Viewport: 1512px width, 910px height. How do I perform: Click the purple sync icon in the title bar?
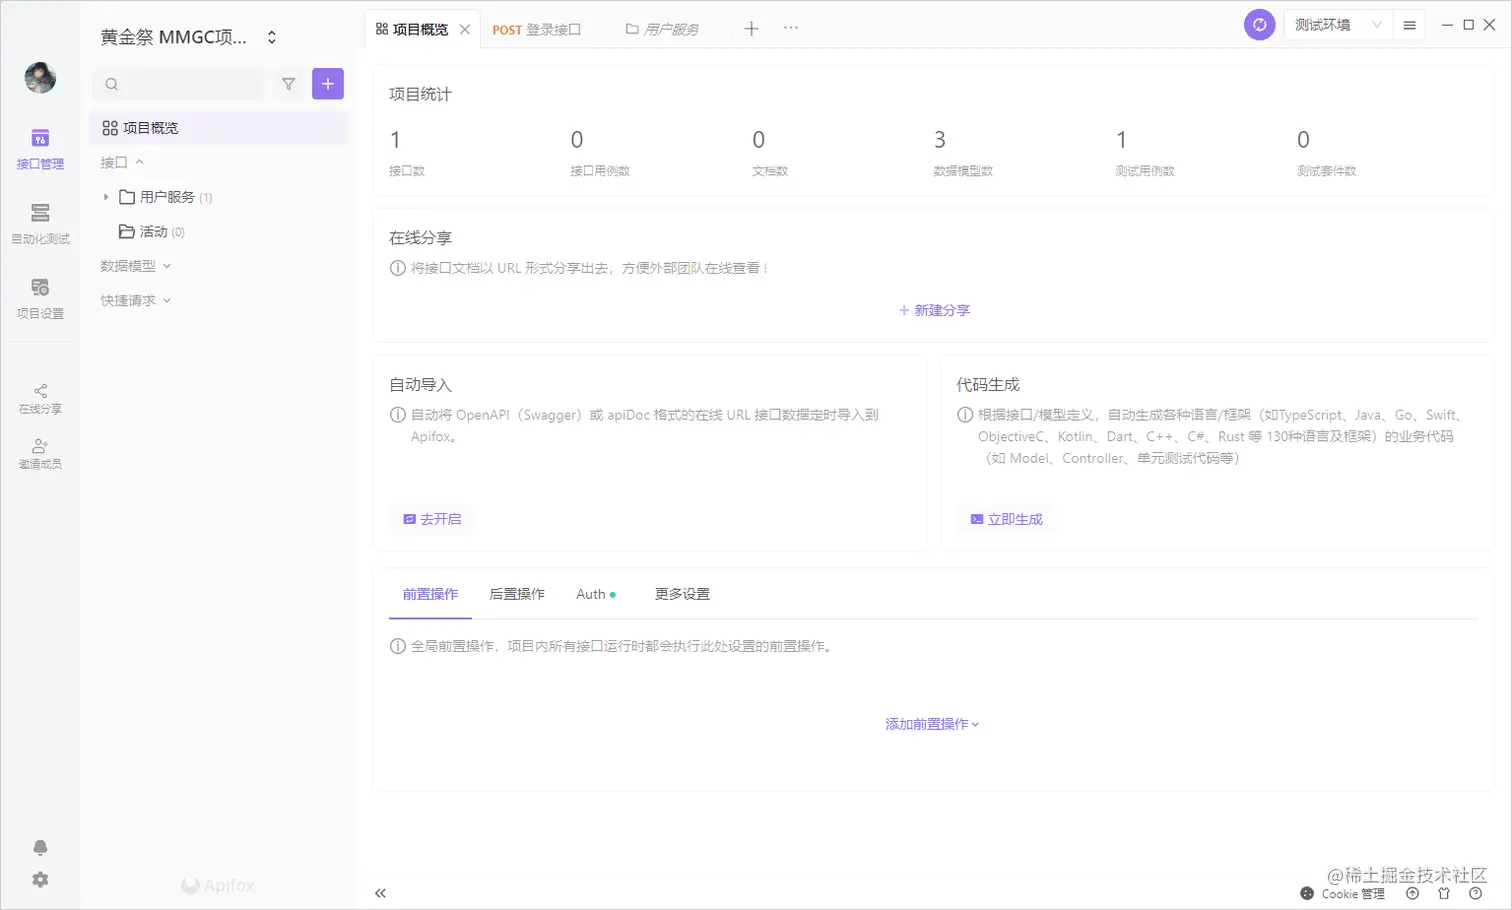tap(1259, 24)
